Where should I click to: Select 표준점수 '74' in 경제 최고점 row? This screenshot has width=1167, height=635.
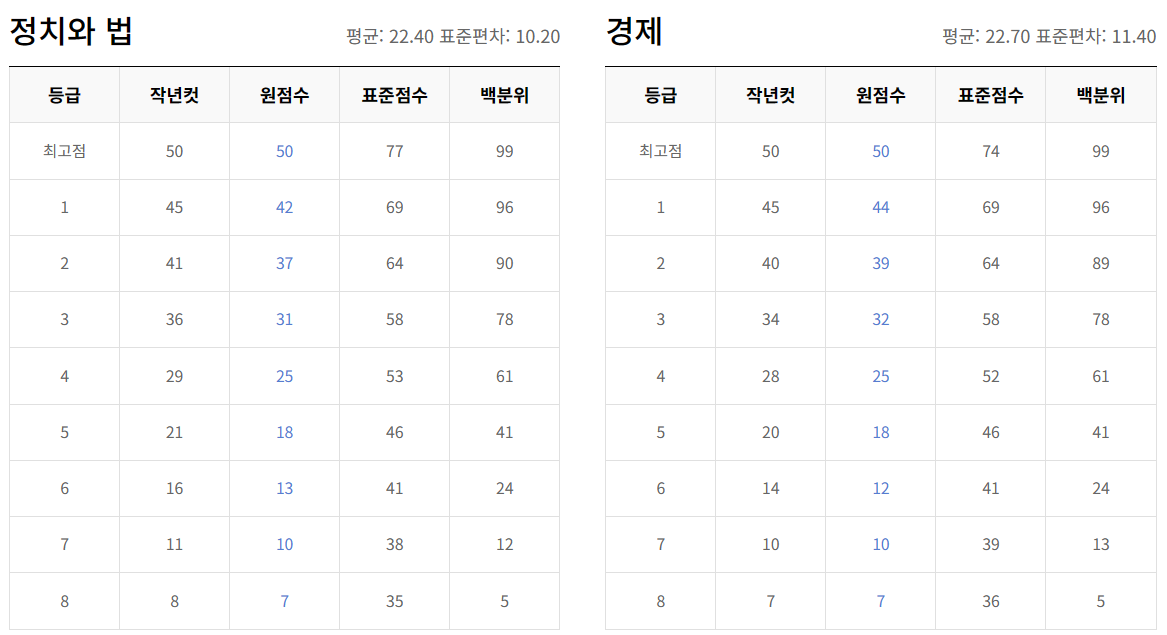click(991, 151)
